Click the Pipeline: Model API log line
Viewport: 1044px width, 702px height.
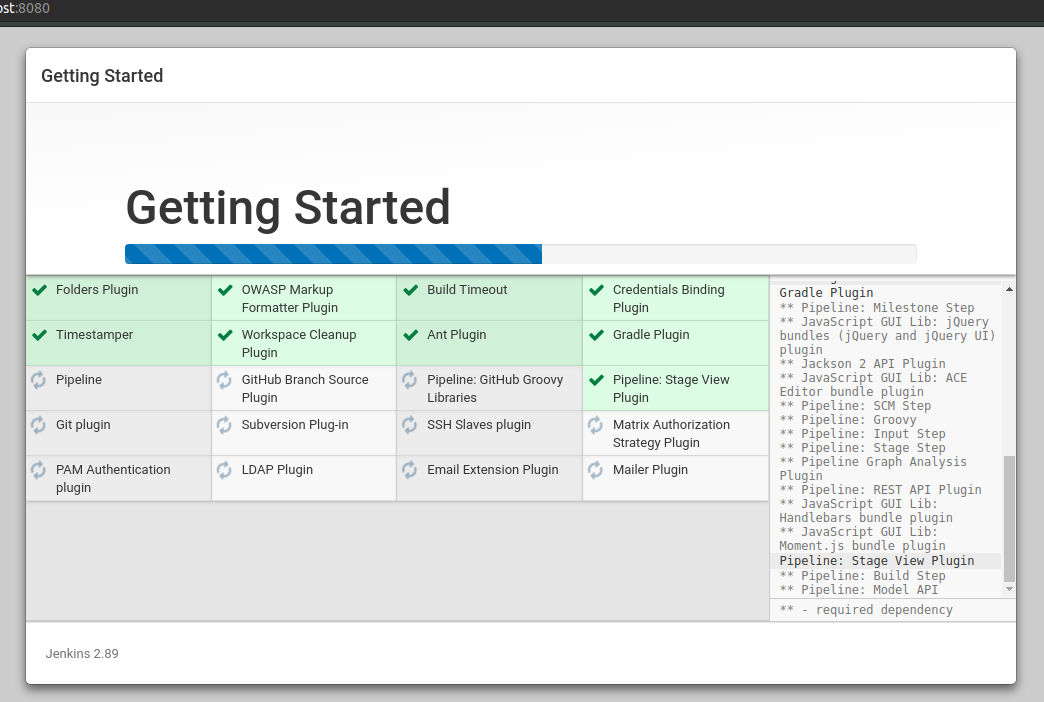click(x=859, y=589)
